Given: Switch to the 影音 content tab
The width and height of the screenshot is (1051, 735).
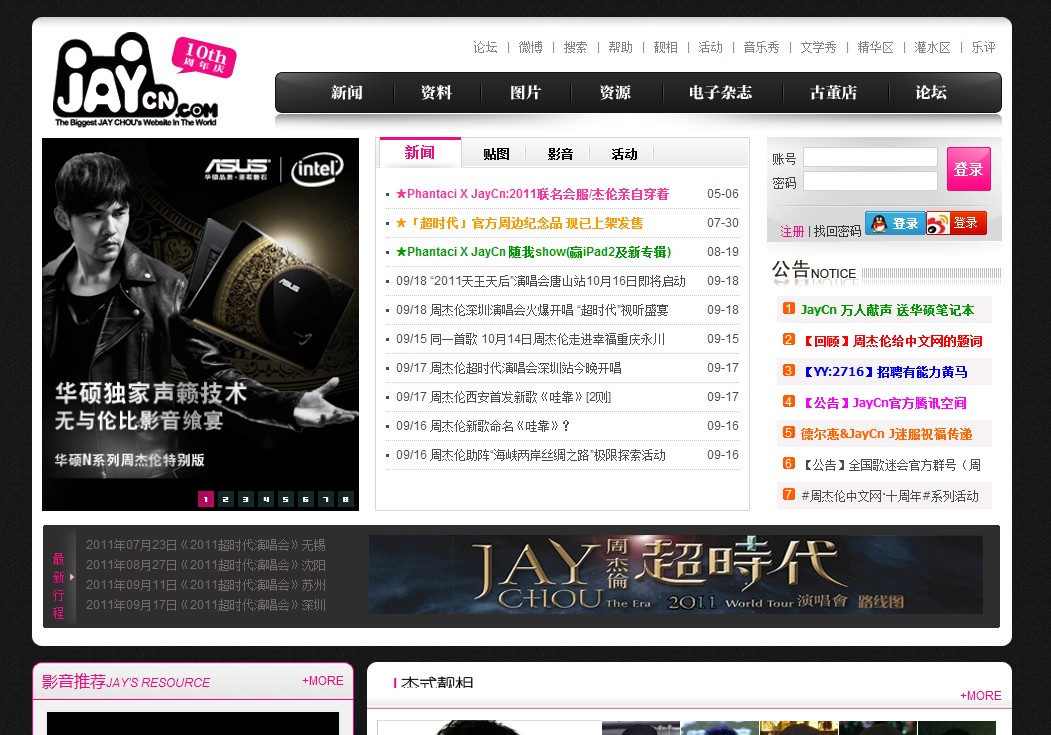Looking at the screenshot, I should point(560,154).
